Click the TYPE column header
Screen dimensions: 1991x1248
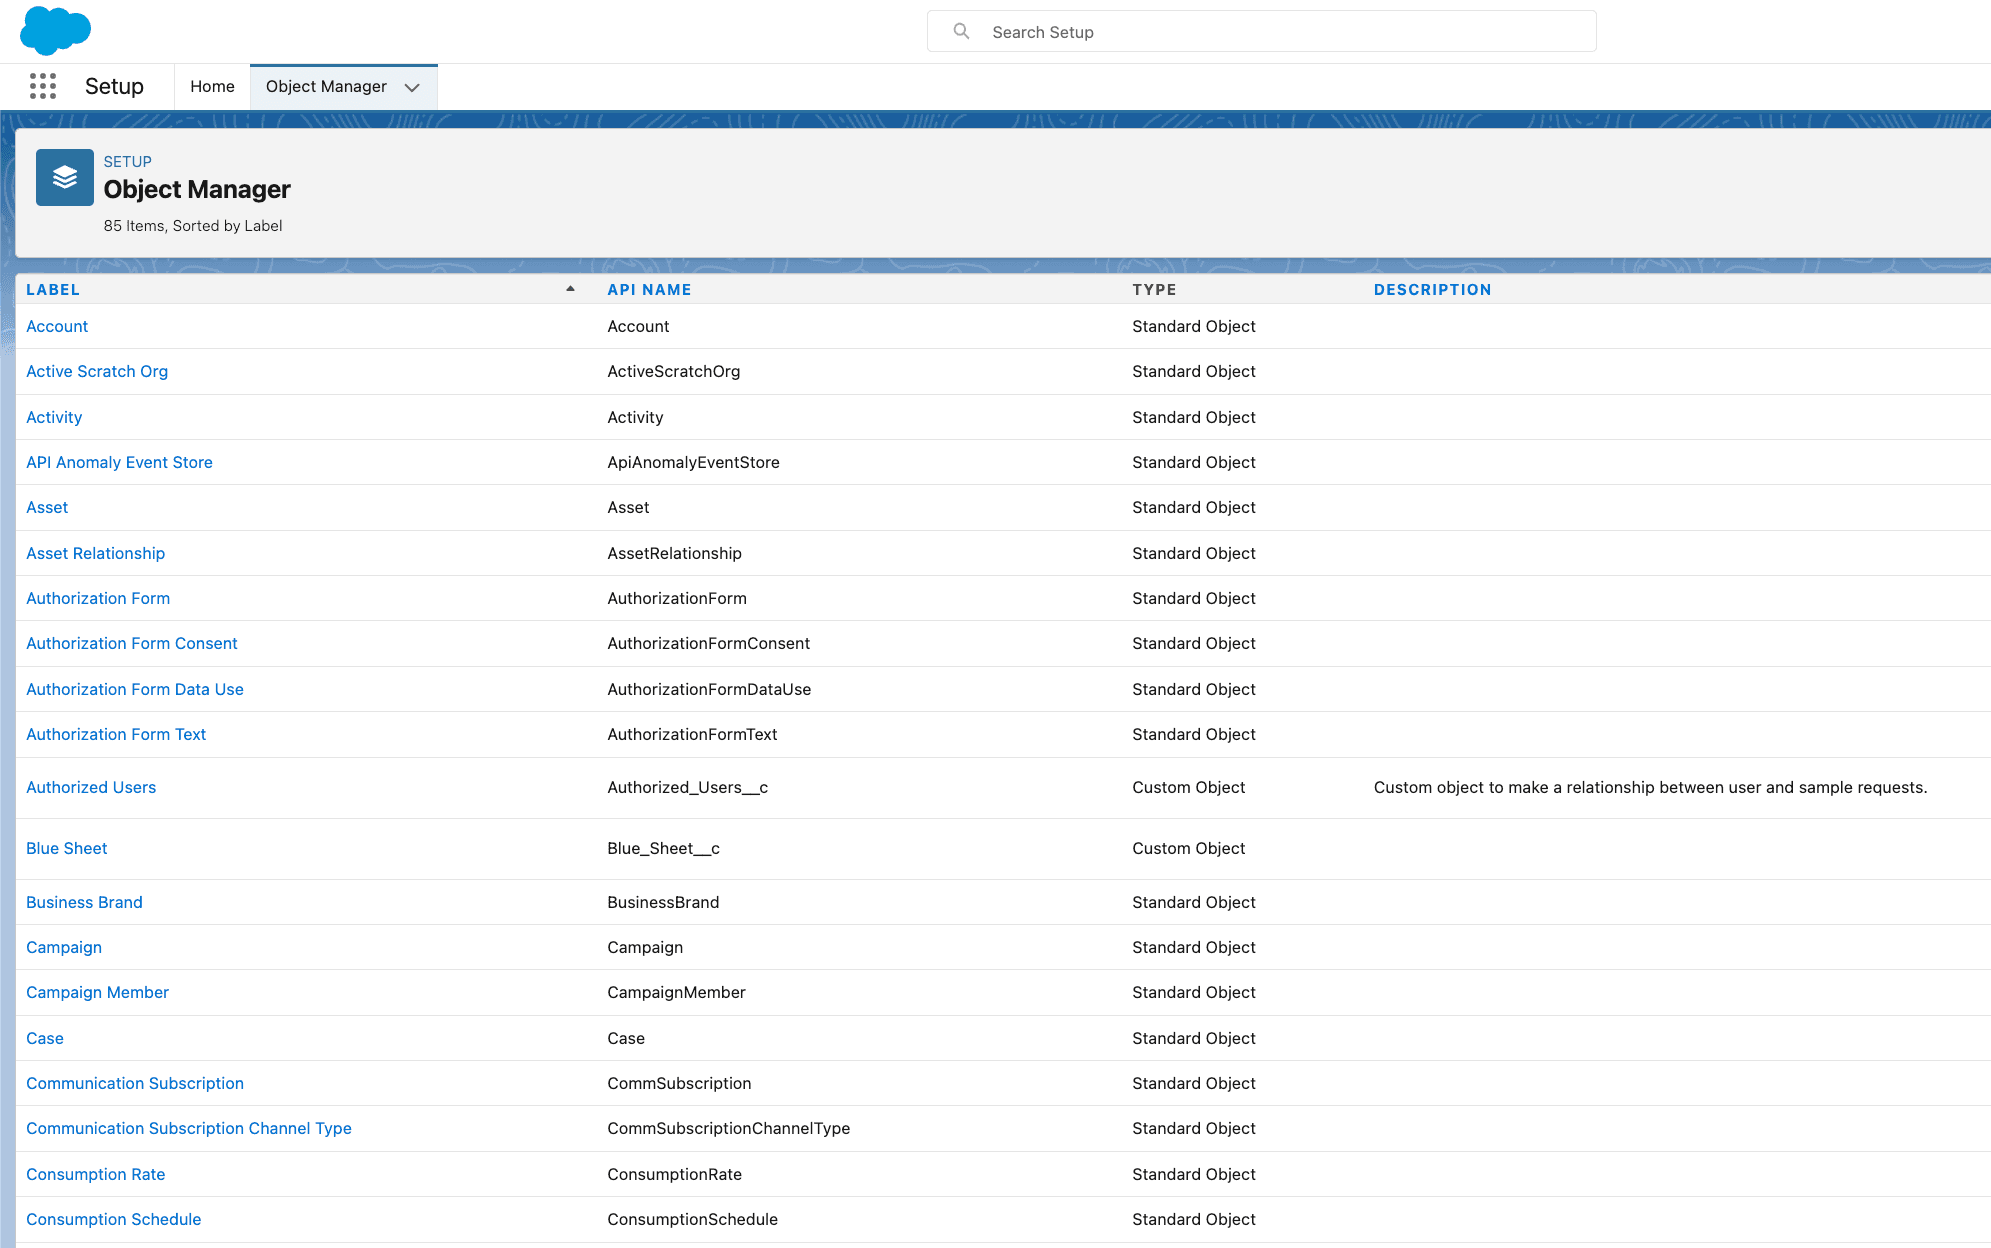[1154, 289]
